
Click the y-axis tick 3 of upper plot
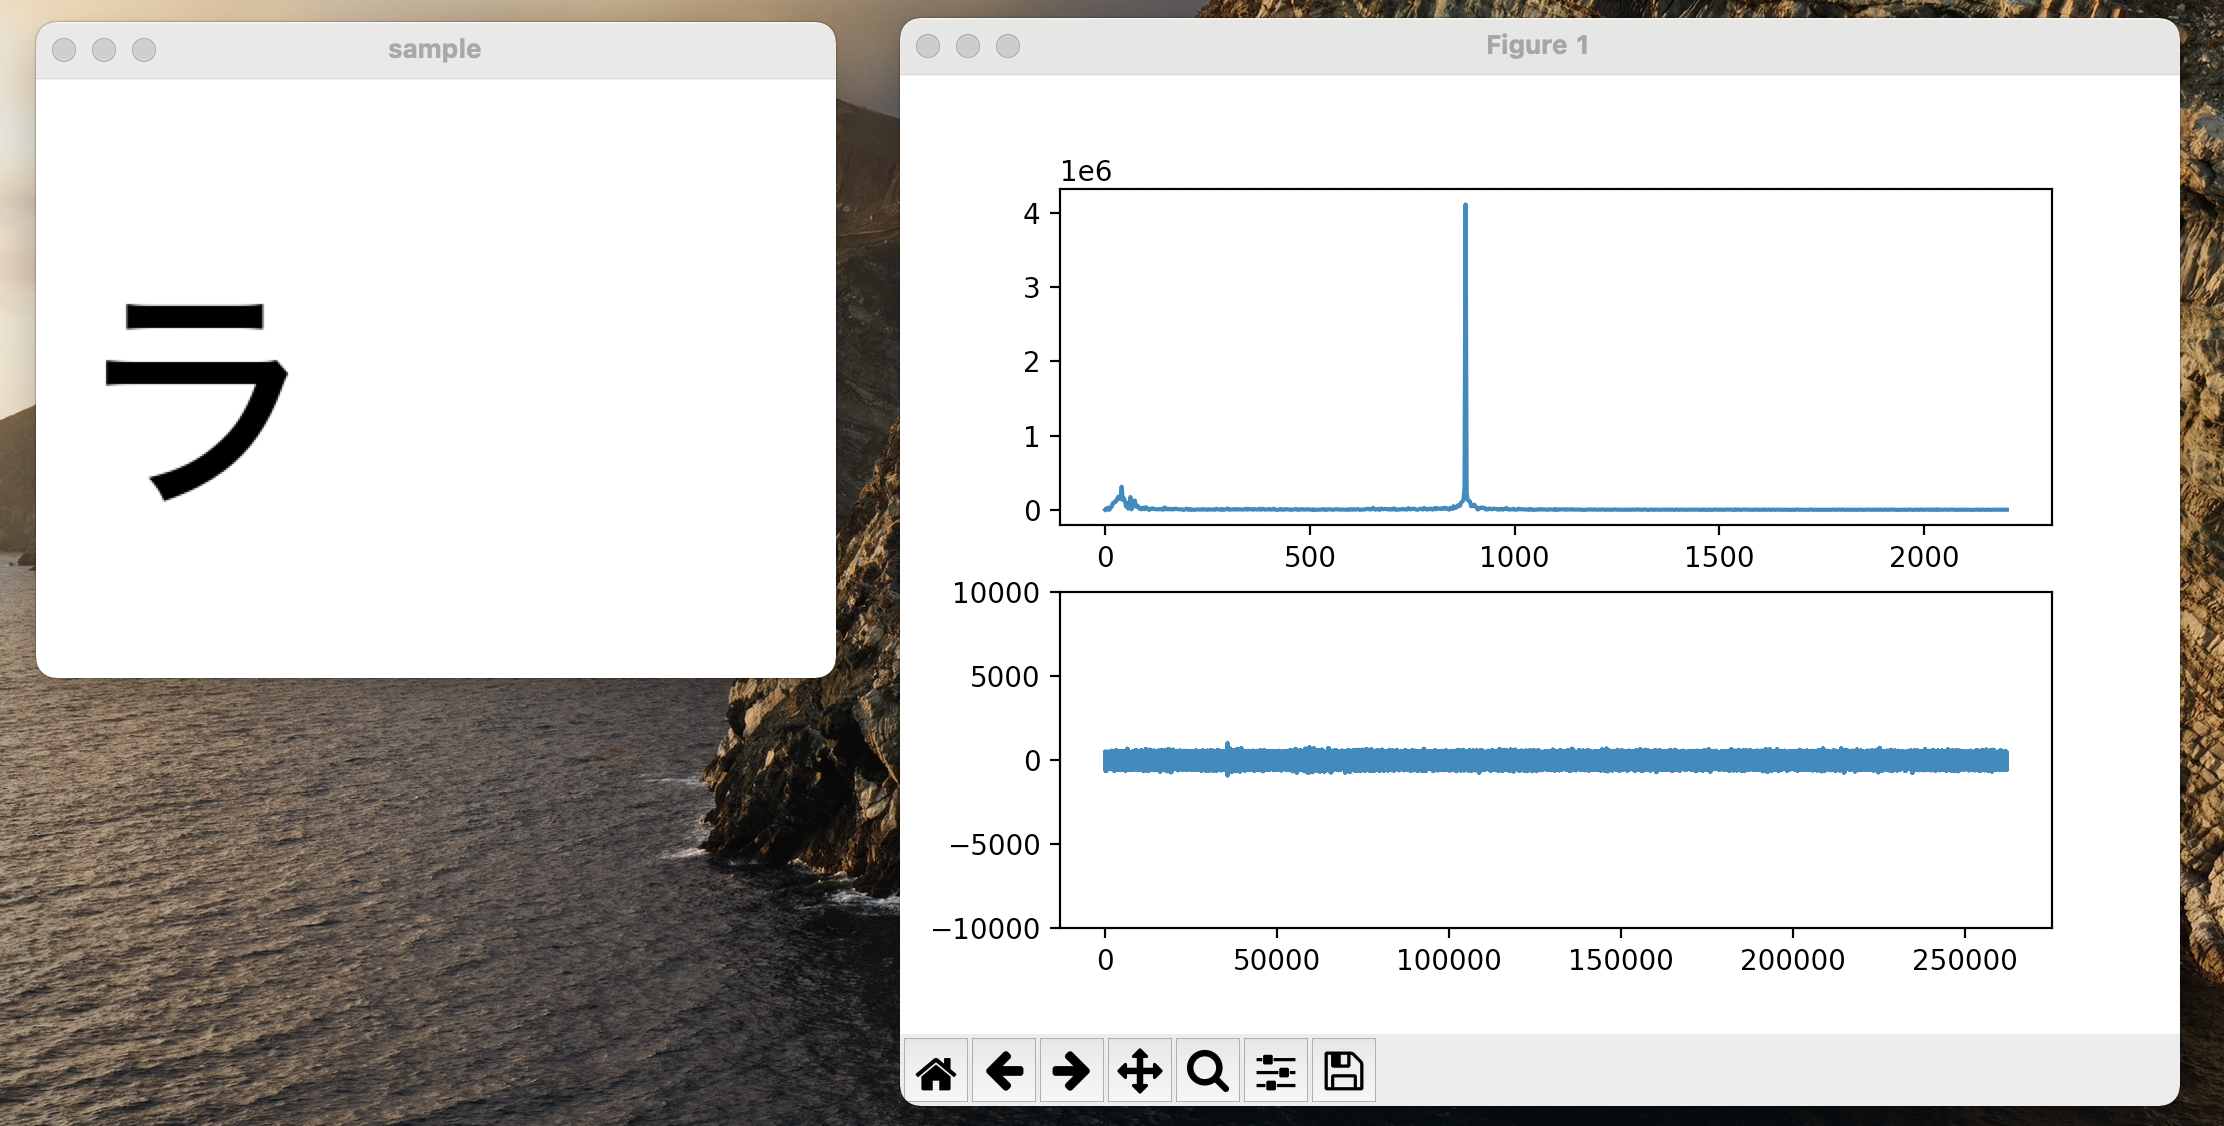pos(1032,288)
